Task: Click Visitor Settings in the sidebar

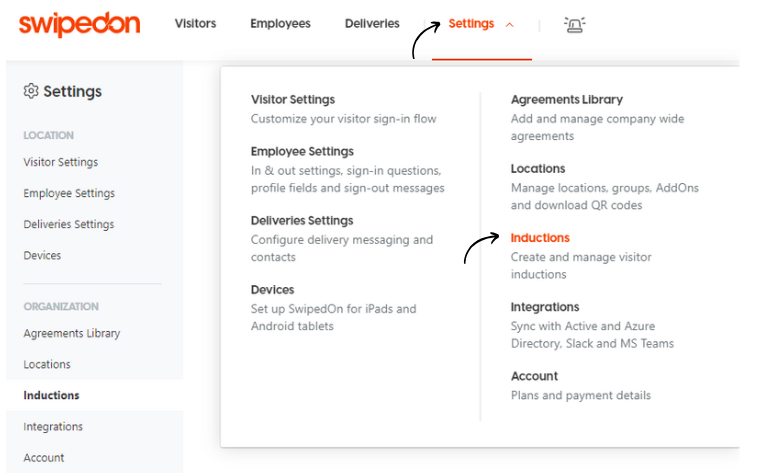Action: point(61,162)
